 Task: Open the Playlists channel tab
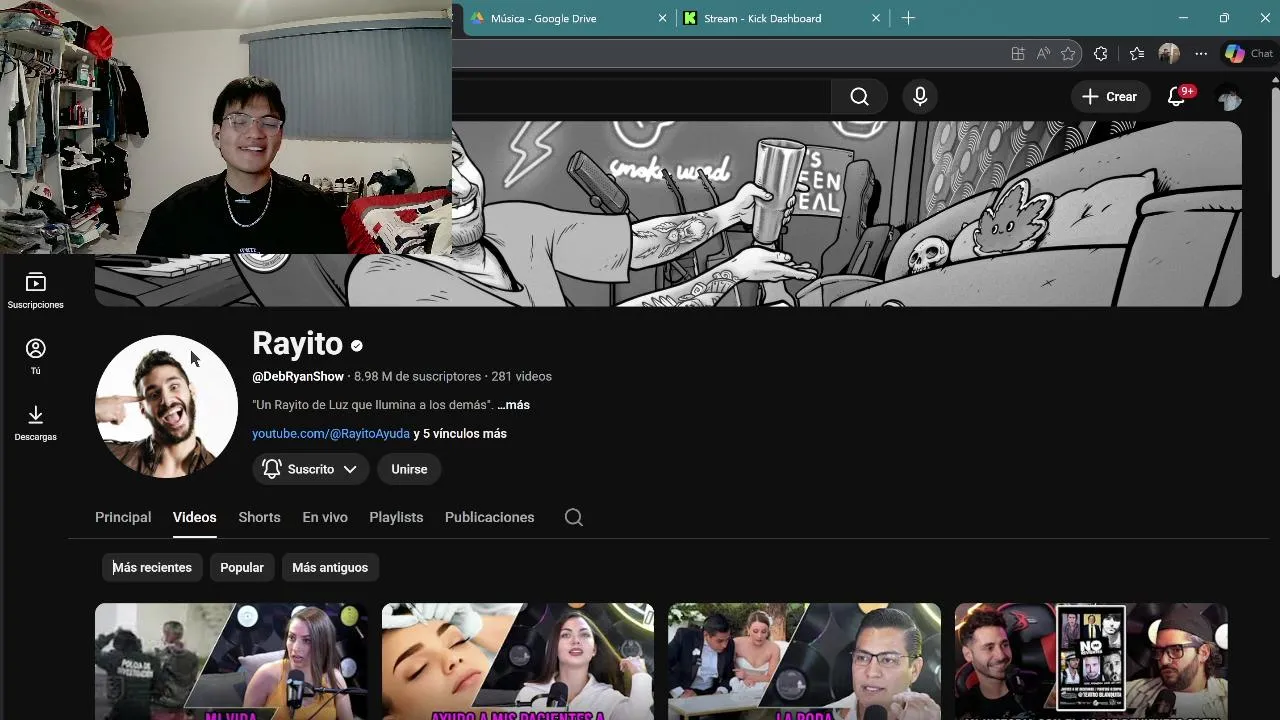(x=396, y=517)
